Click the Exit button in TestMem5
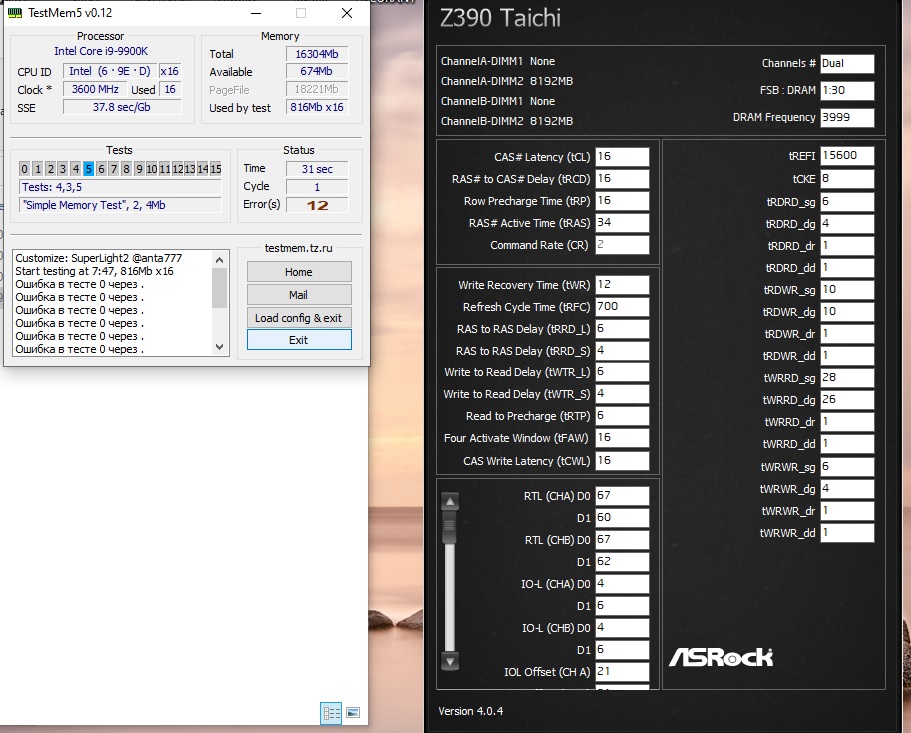This screenshot has width=911, height=733. point(299,340)
